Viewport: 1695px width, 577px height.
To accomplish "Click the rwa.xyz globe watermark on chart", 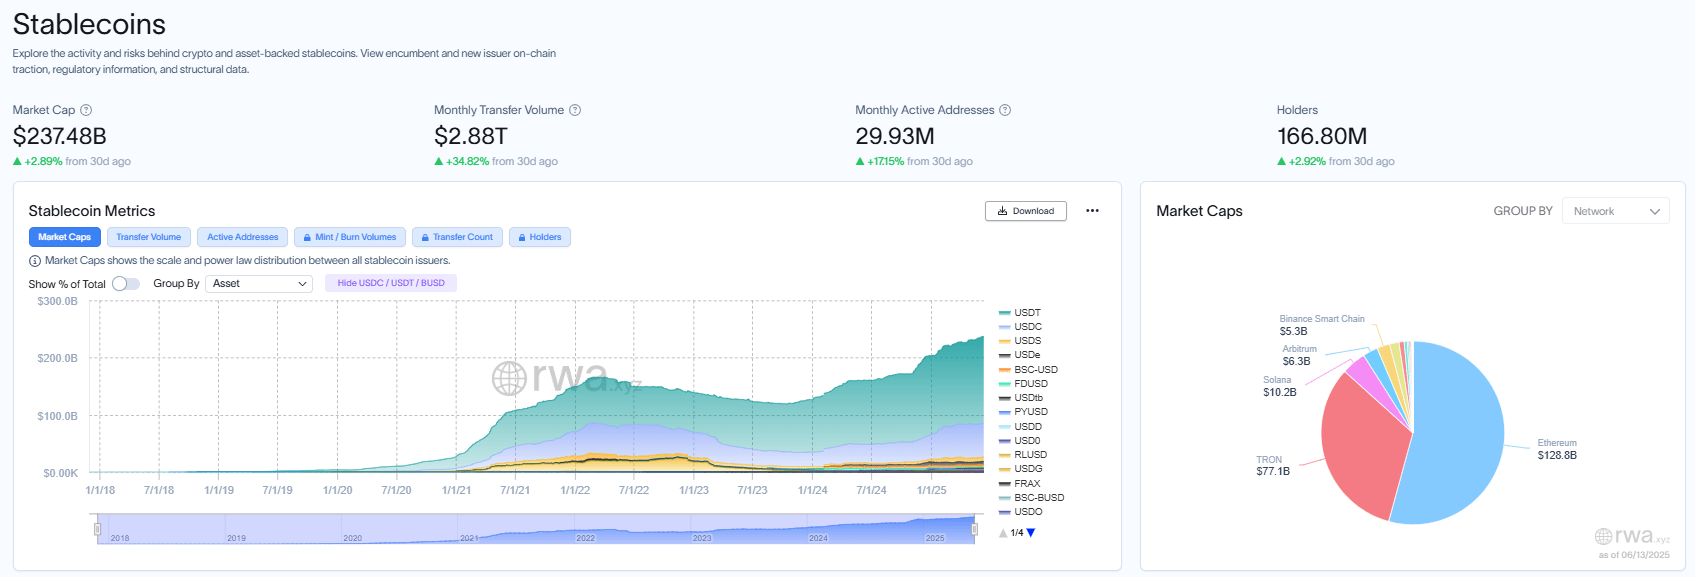I will pos(509,378).
